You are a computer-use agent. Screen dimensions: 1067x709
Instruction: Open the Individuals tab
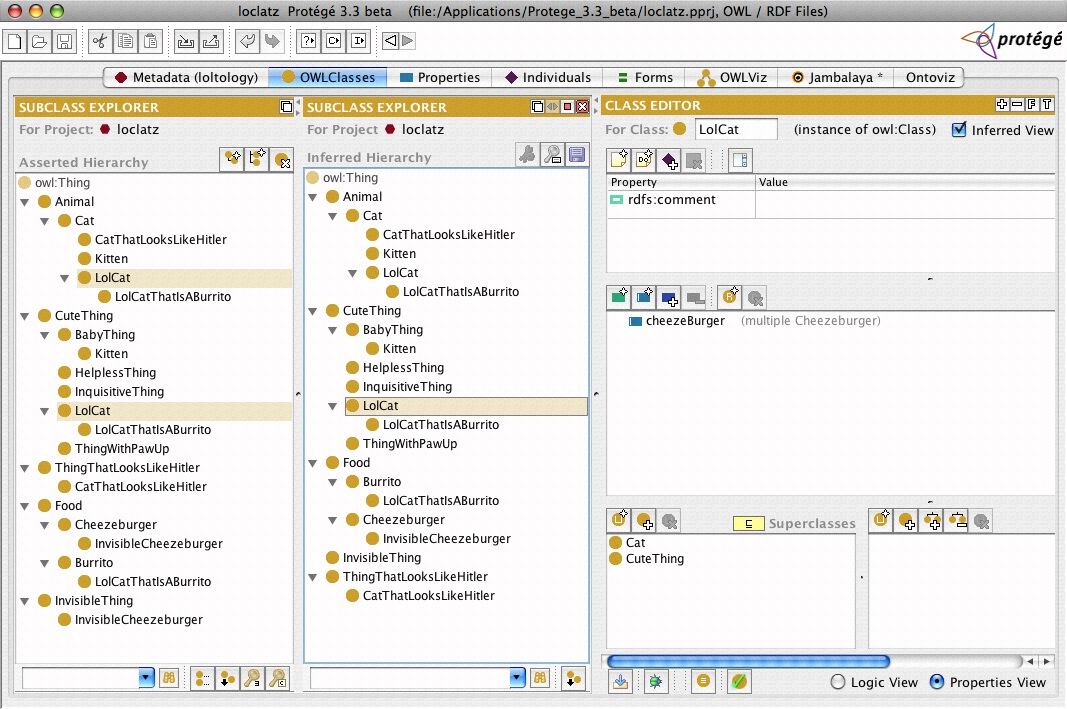pos(548,78)
